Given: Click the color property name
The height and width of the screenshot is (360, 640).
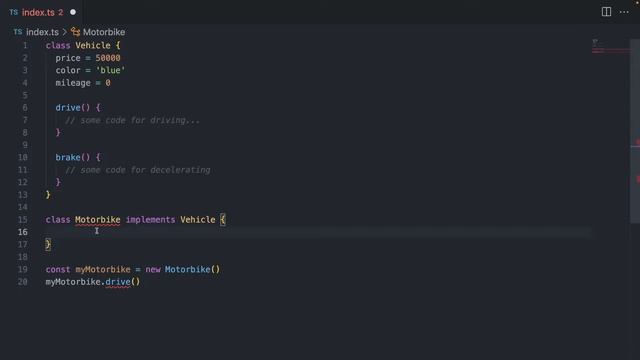Looking at the screenshot, I should click(x=68, y=70).
